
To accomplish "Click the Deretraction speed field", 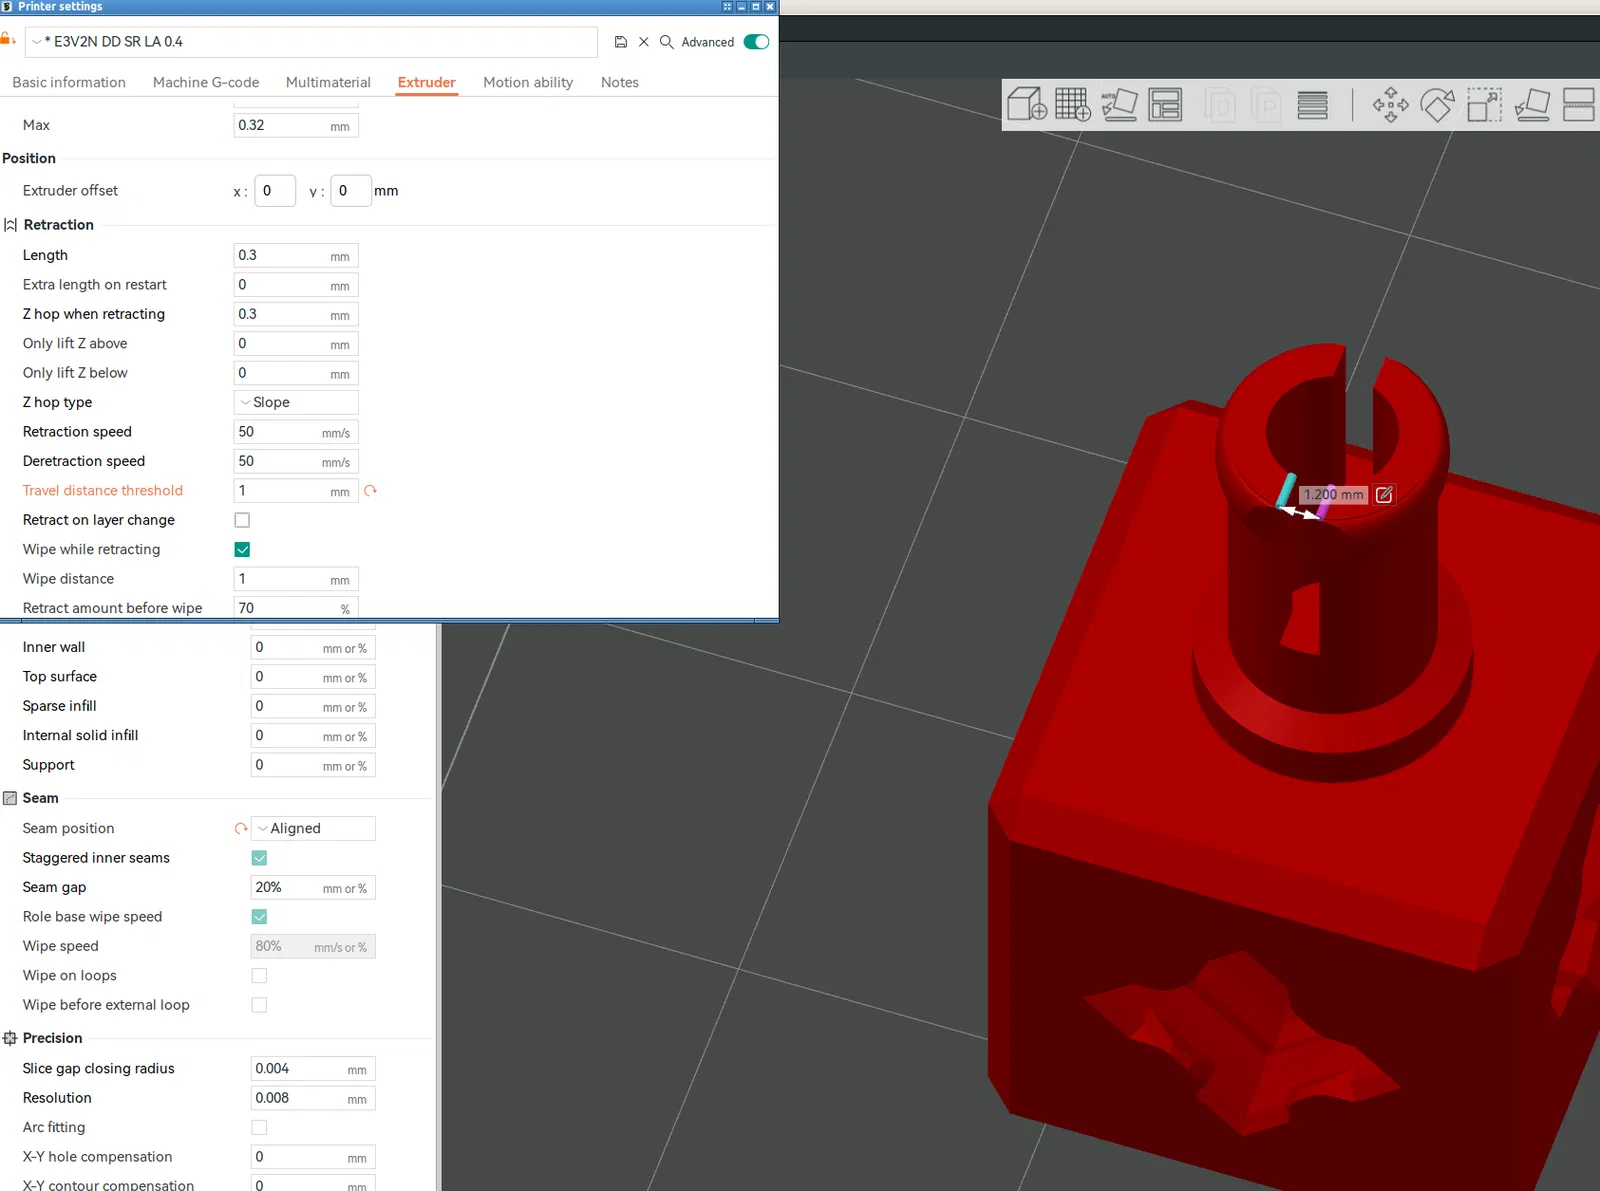I will (x=296, y=461).
